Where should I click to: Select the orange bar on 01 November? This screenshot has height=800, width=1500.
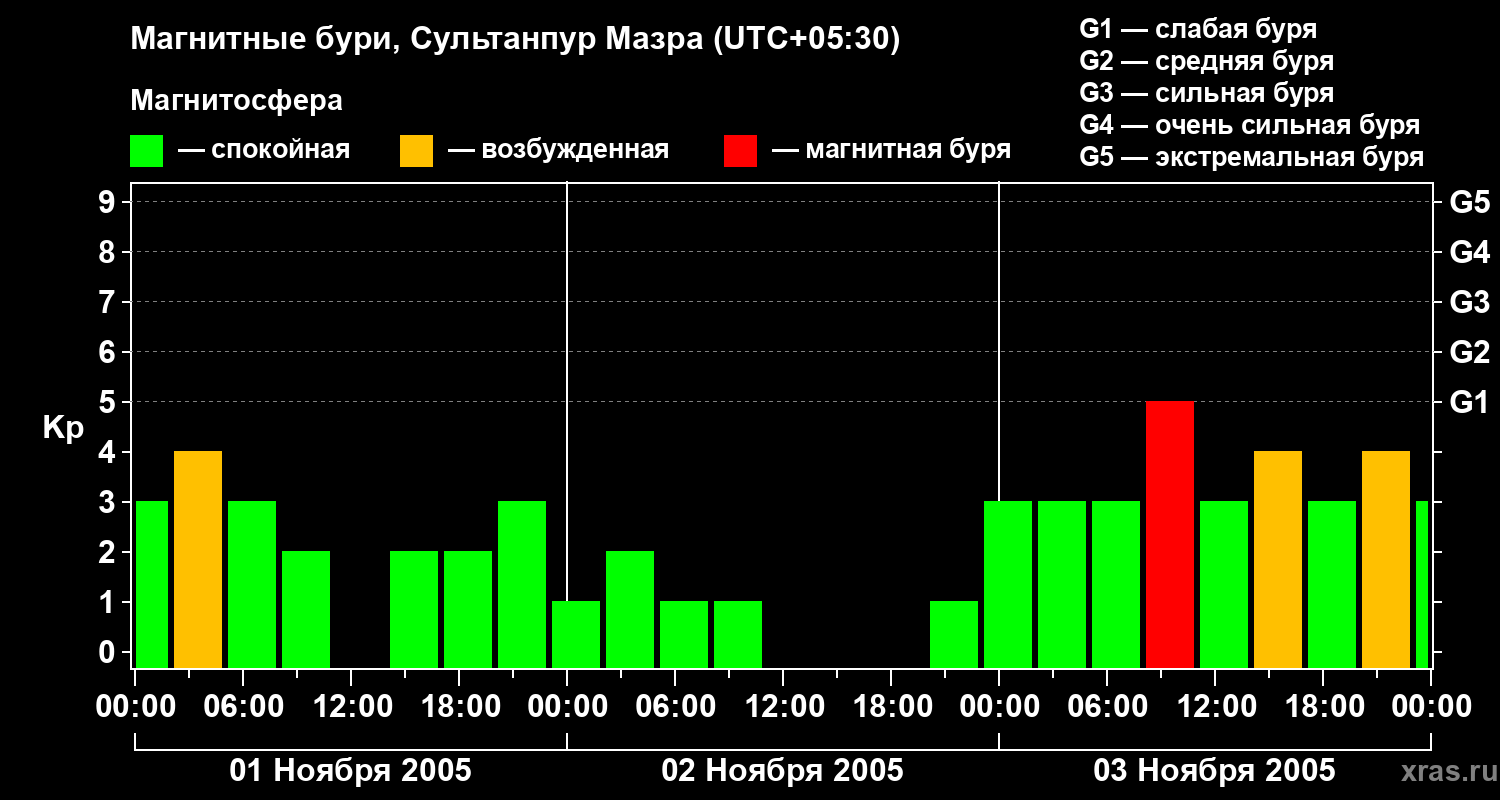coord(198,559)
